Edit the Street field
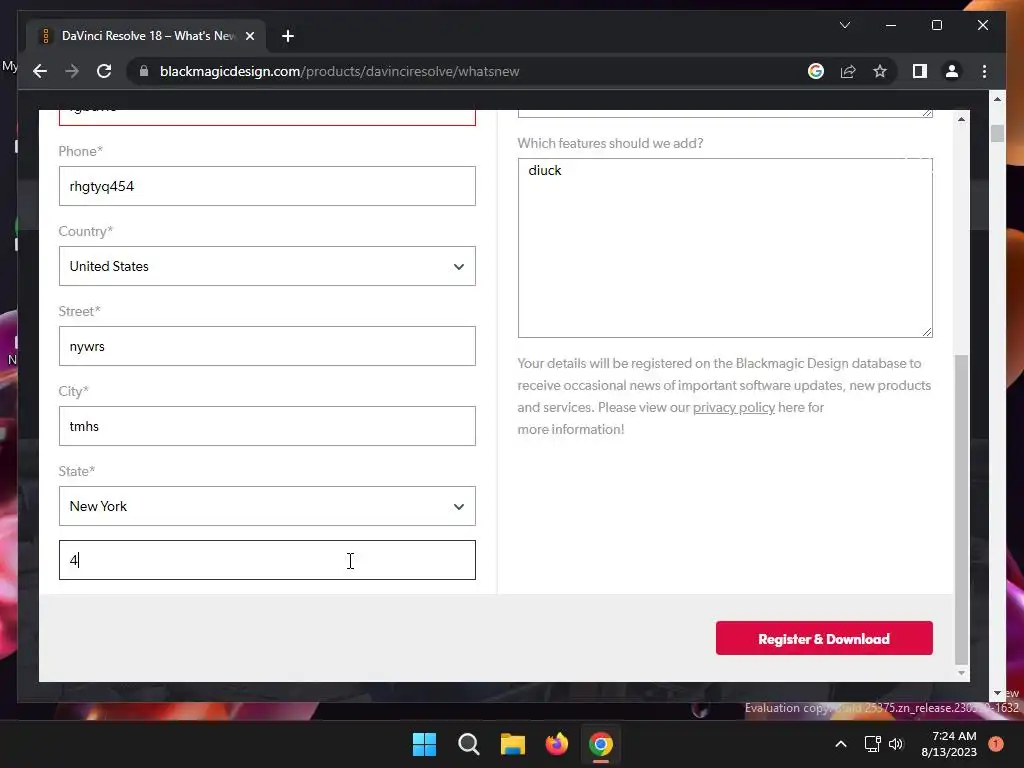The height and width of the screenshot is (768, 1024). pyautogui.click(x=267, y=346)
